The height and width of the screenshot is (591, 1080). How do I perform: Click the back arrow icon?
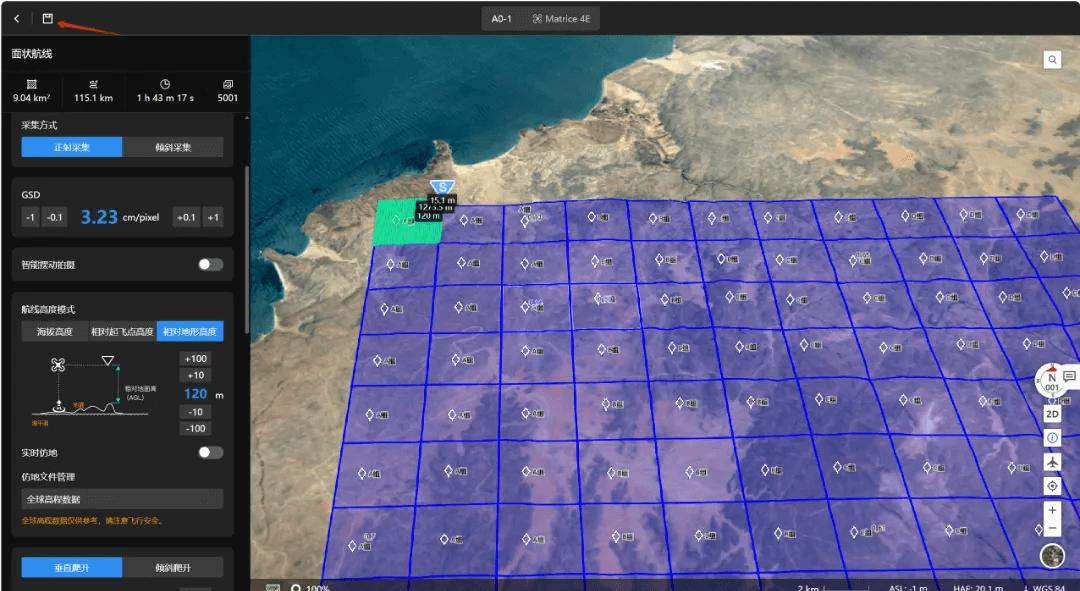17,19
